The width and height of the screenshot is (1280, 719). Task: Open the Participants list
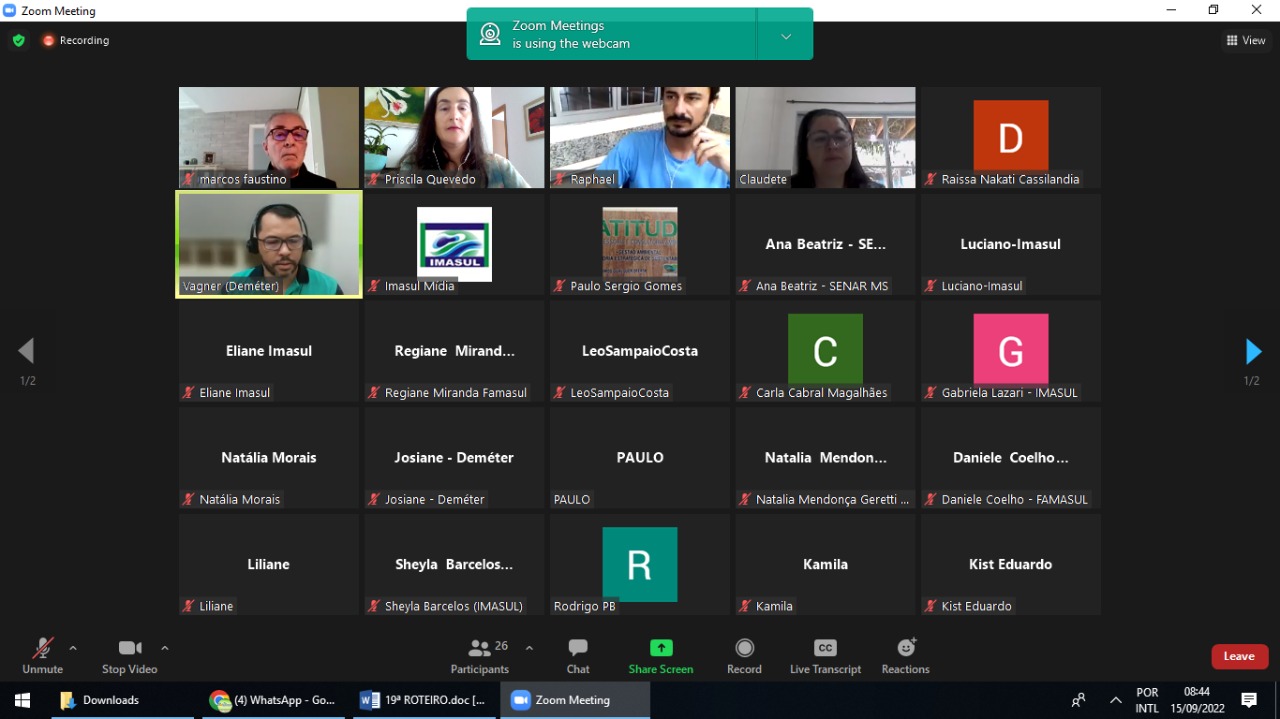480,655
